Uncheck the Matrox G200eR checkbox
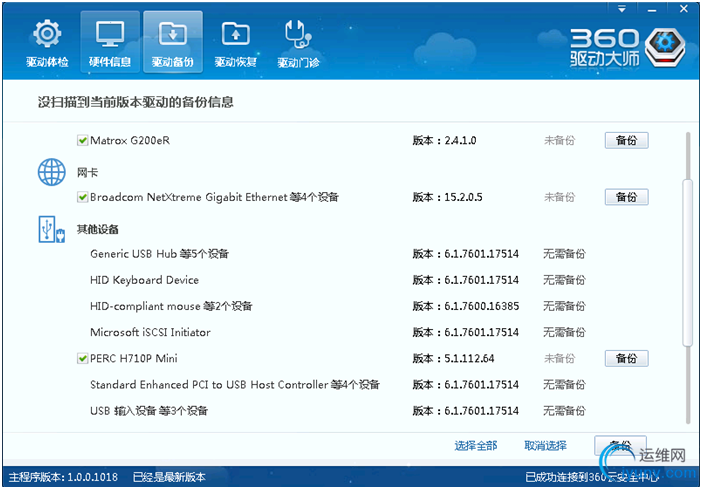The image size is (702, 489). (x=82, y=141)
